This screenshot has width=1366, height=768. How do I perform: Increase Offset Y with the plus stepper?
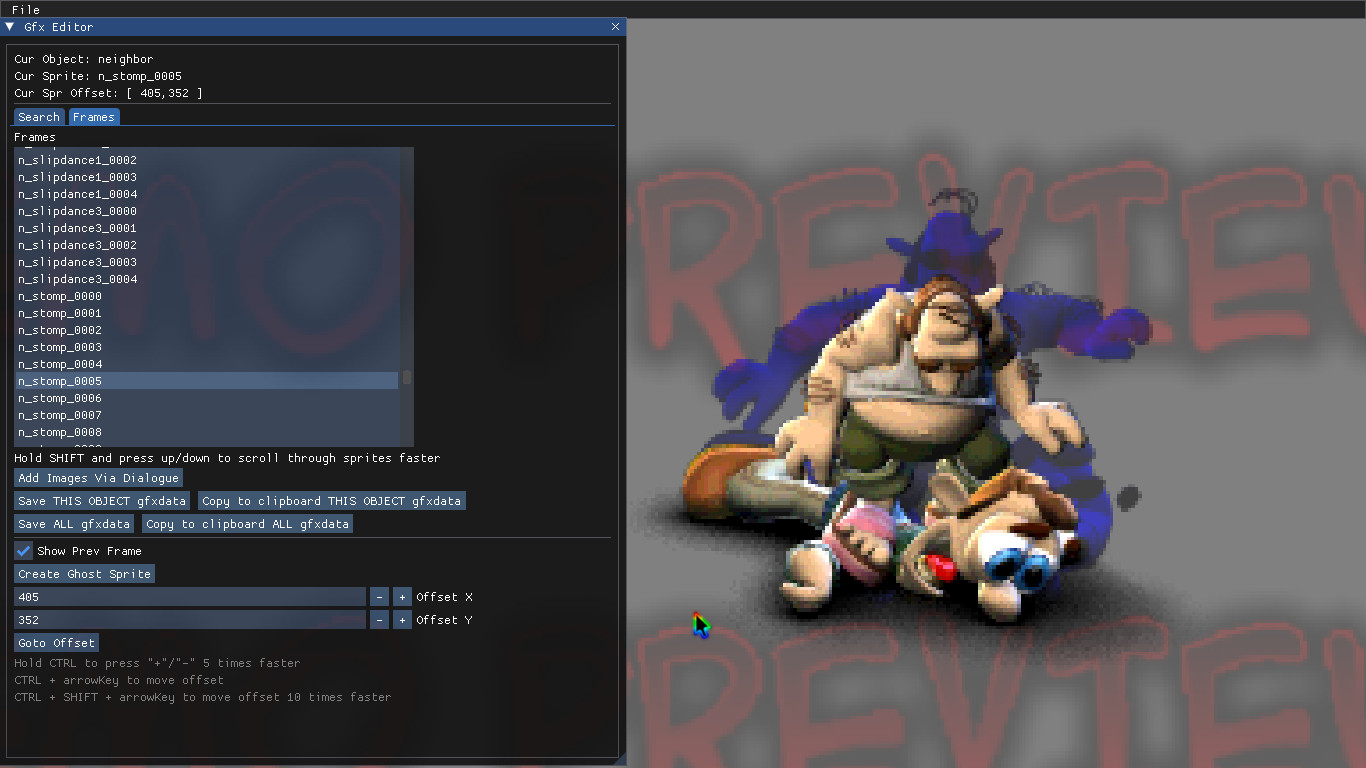pyautogui.click(x=402, y=619)
